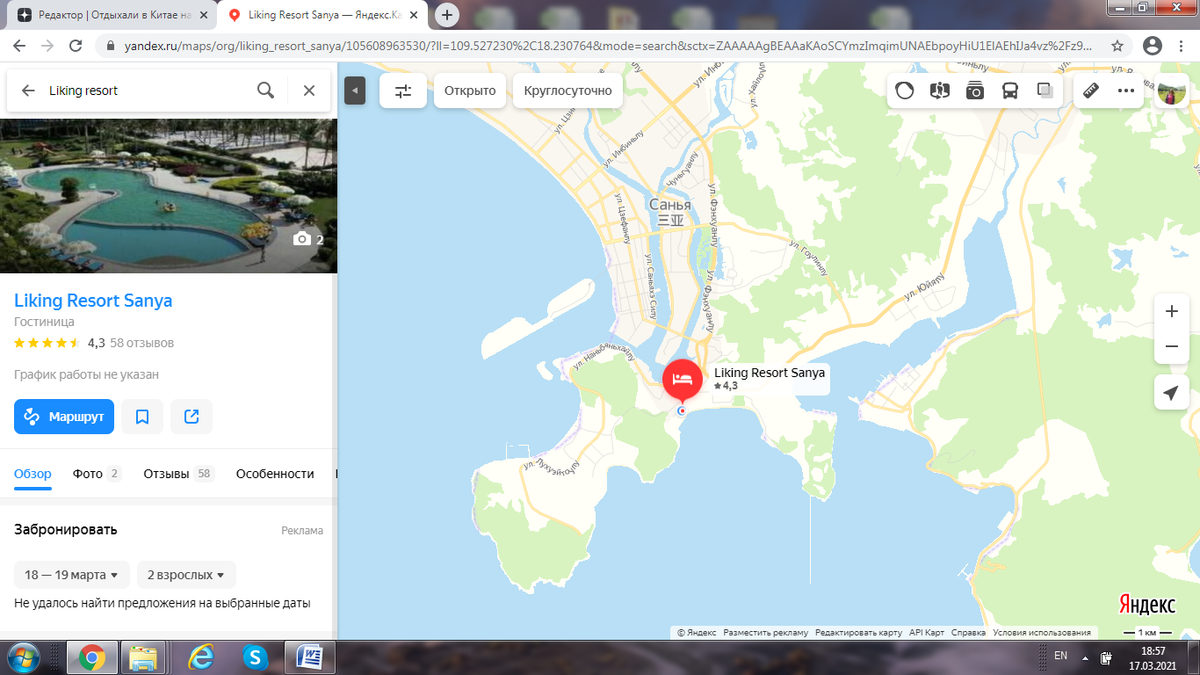
Task: Open the '2 взрослых' guests dropdown
Action: pos(186,575)
